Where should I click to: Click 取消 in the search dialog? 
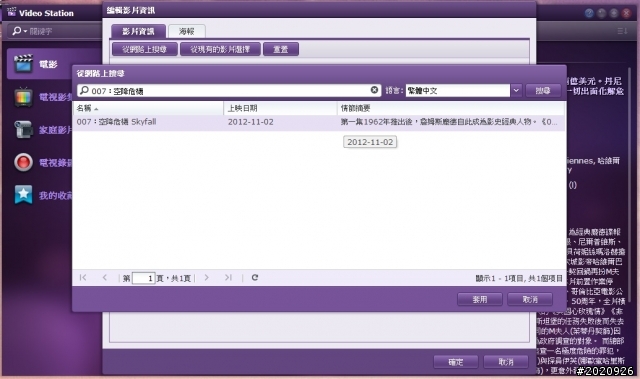530,299
